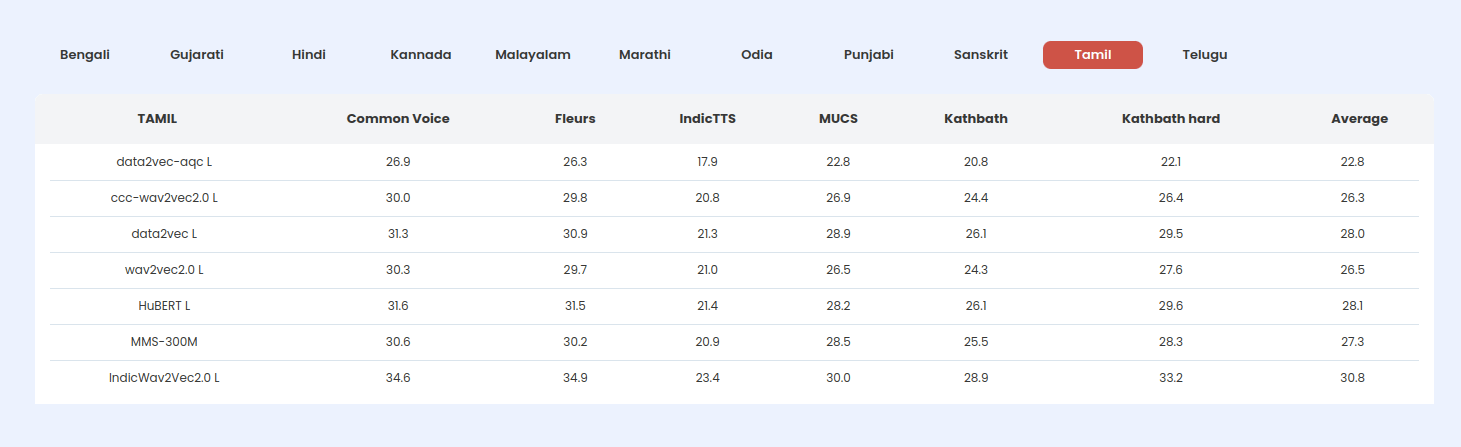
Task: Click Common Voice value 30.0 for ccc-wav2vec2.0 L
Action: pos(398,198)
